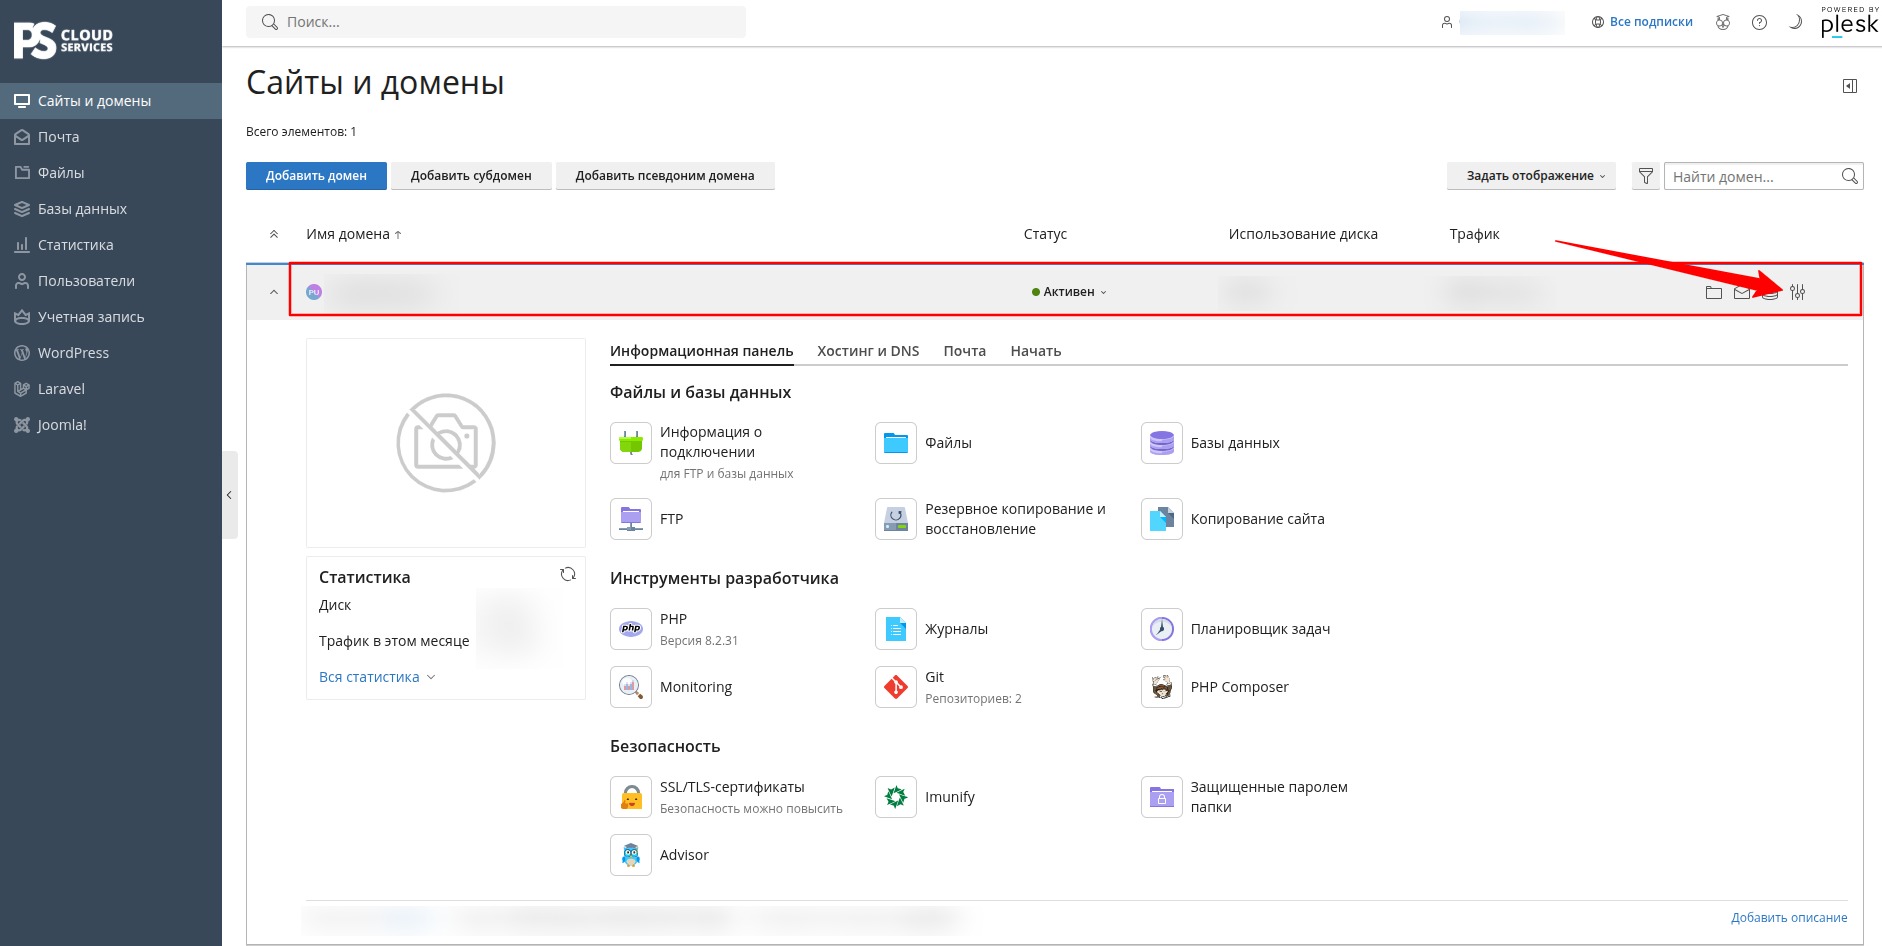Open the Scheduled Tasks clock icon
The width and height of the screenshot is (1882, 946).
(1162, 629)
